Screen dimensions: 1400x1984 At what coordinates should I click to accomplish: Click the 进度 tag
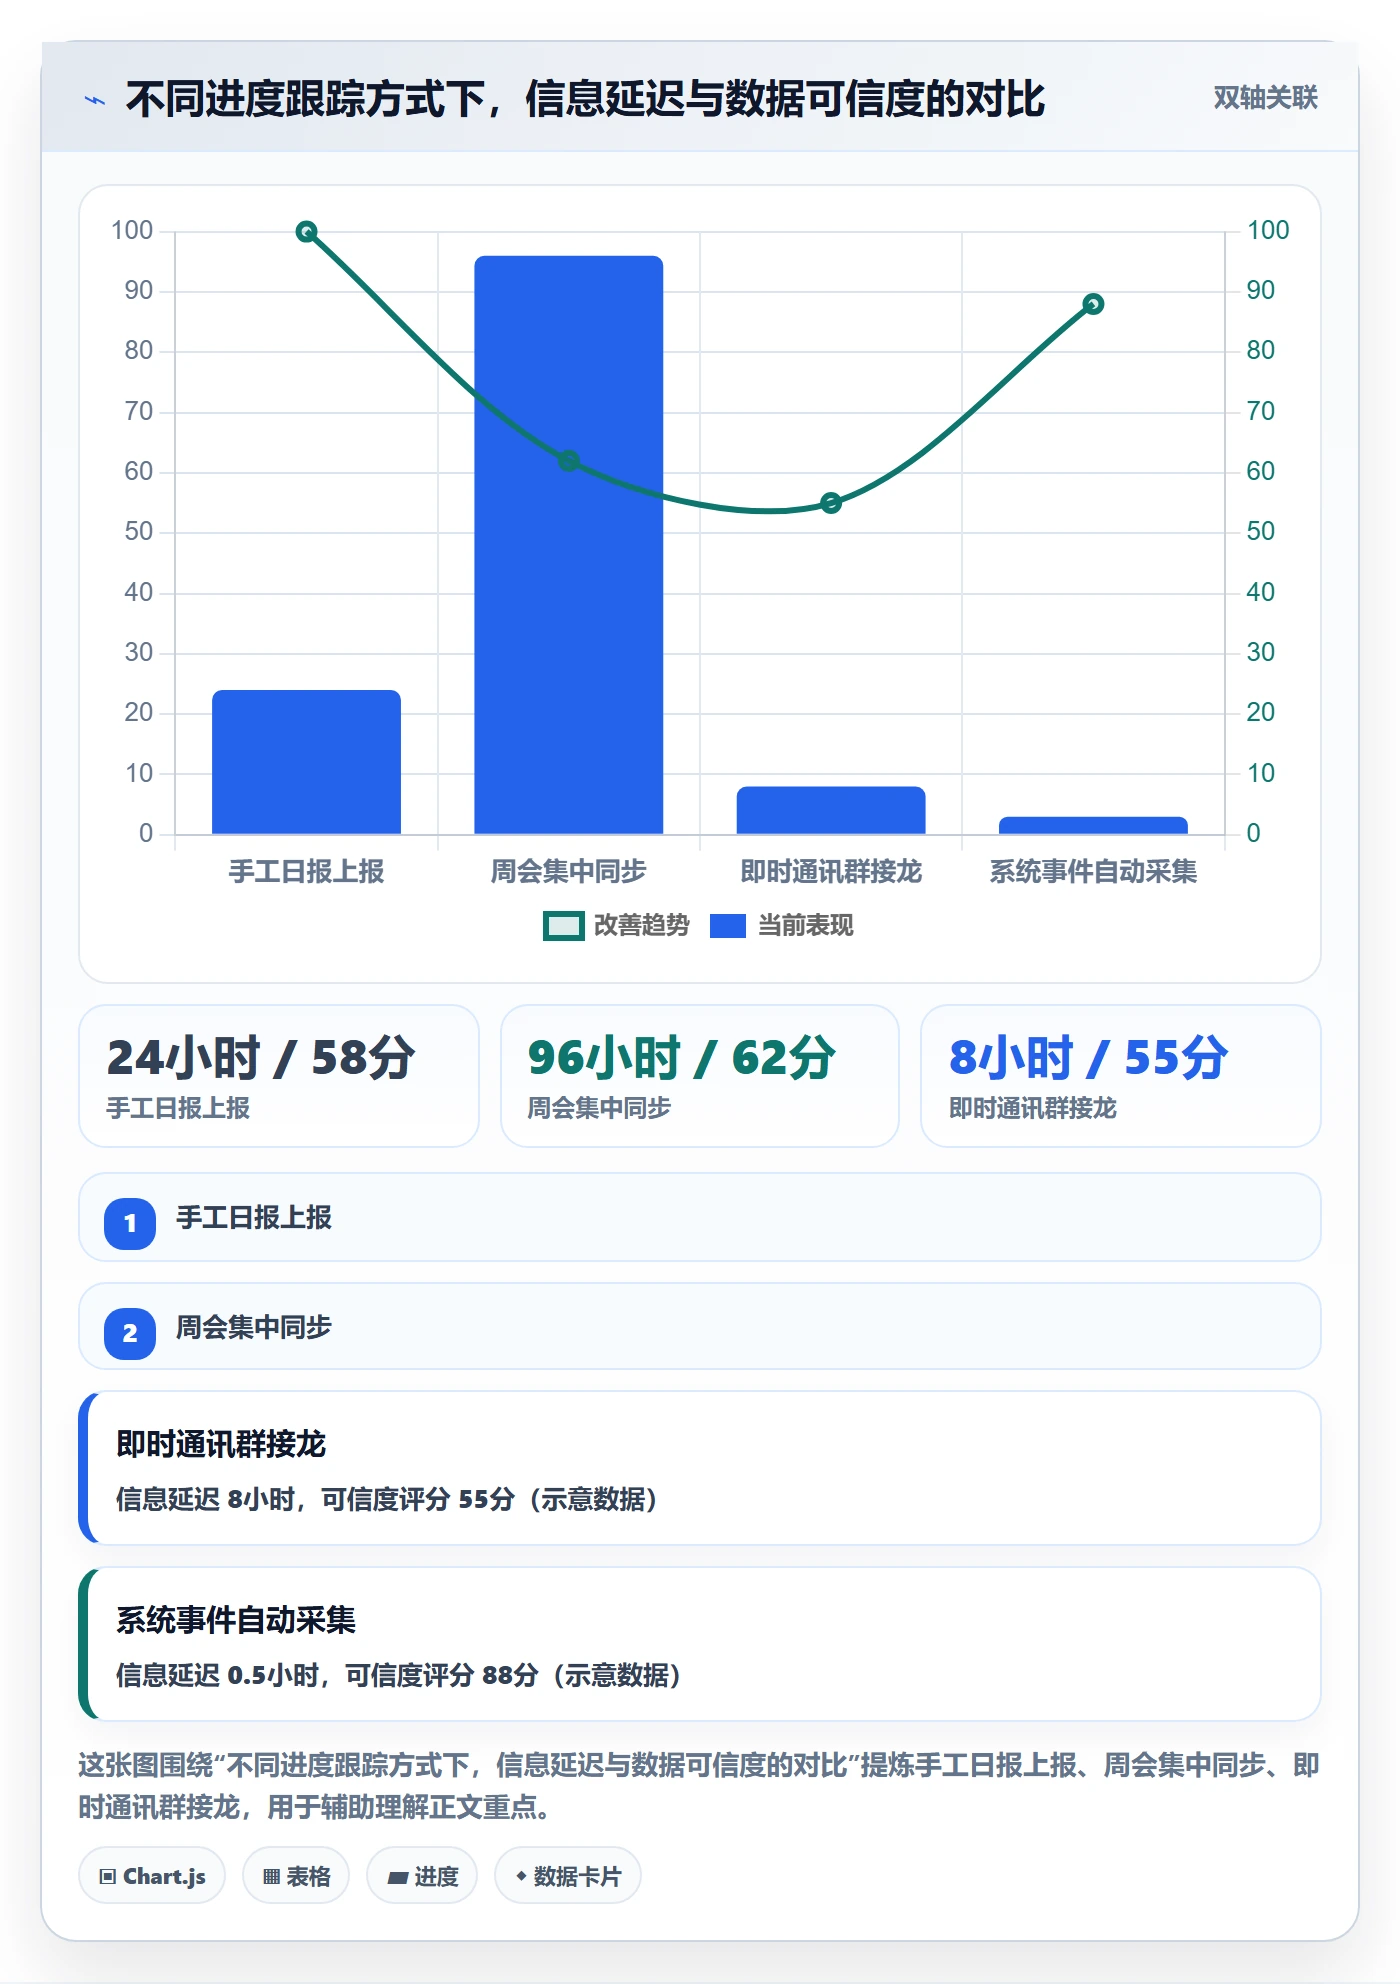422,1876
